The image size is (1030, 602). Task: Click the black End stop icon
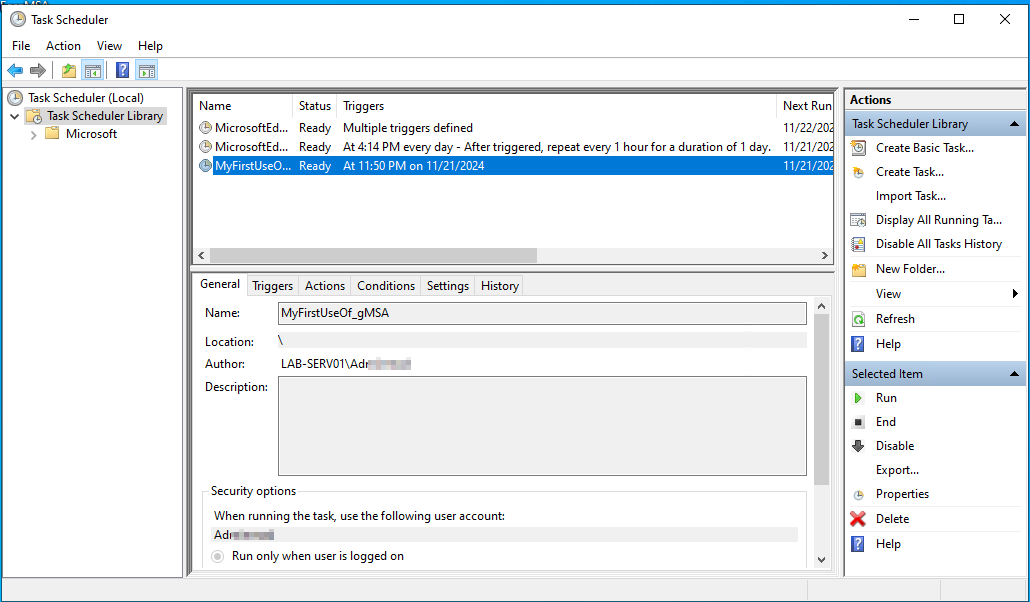coord(858,422)
